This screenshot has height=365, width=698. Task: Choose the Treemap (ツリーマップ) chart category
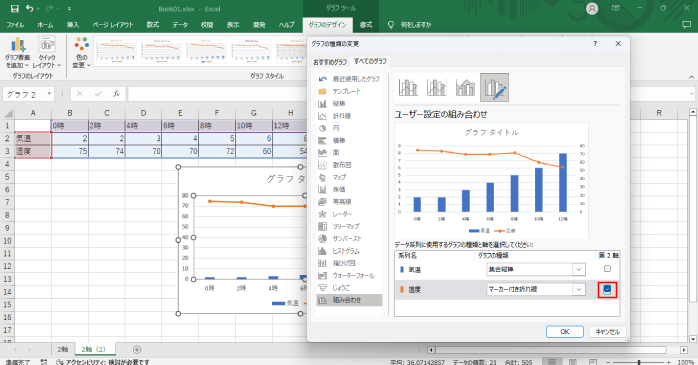coord(349,226)
